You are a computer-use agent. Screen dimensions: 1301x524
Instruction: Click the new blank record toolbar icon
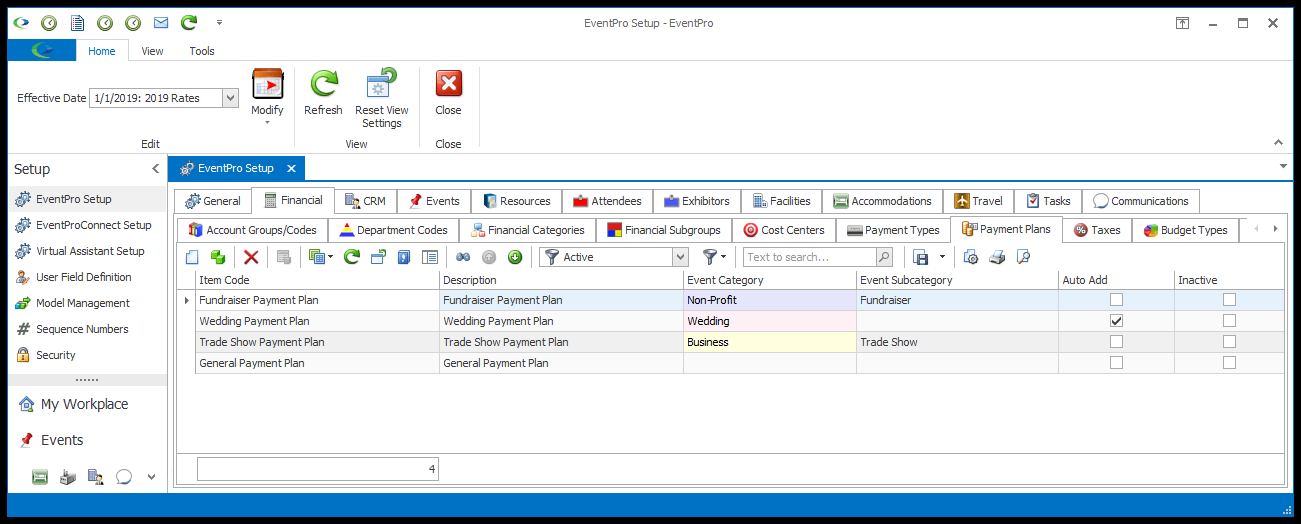pos(193,257)
